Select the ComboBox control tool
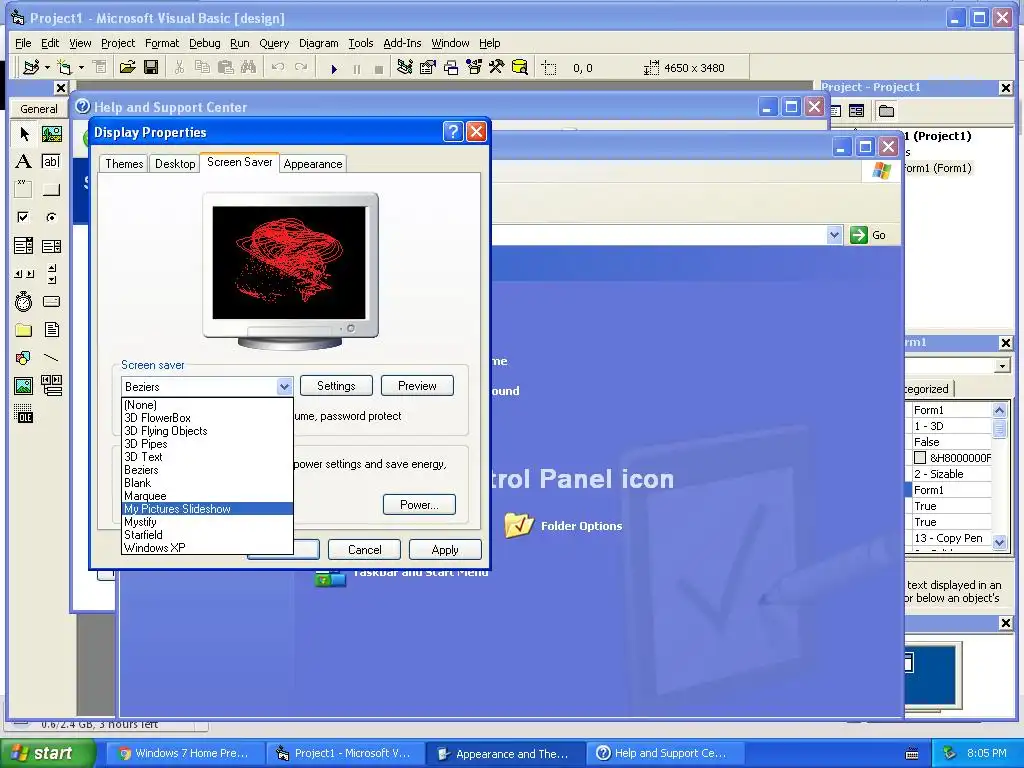This screenshot has height=768, width=1024. (x=24, y=246)
